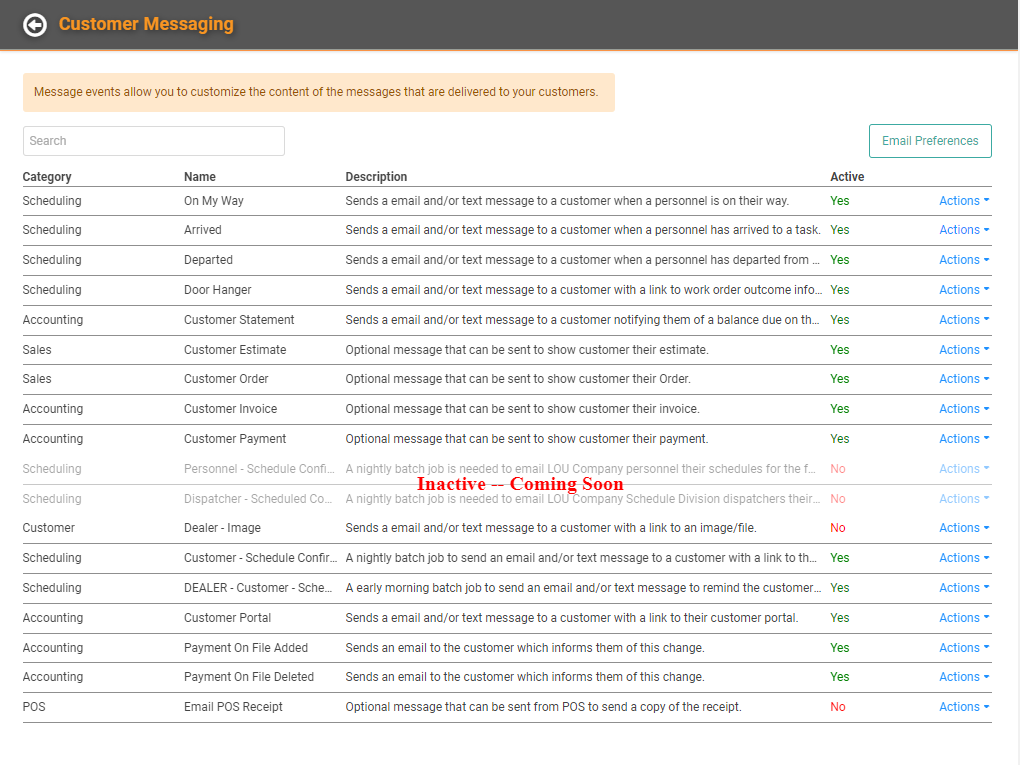Open Actions dropdown for Dealer - Image

point(964,528)
